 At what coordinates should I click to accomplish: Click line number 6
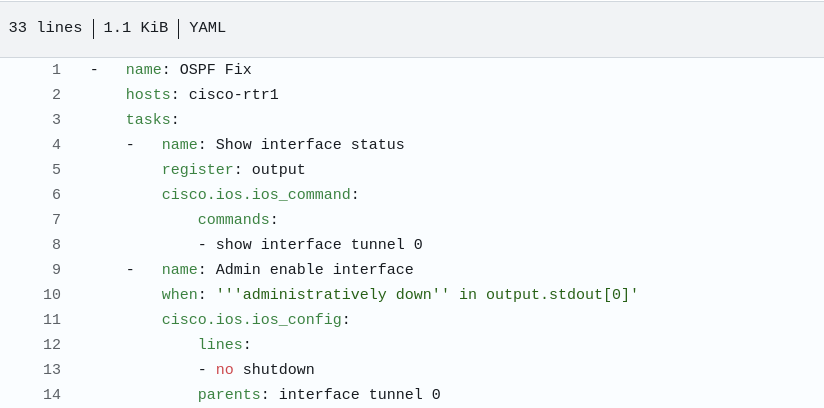click(x=56, y=195)
